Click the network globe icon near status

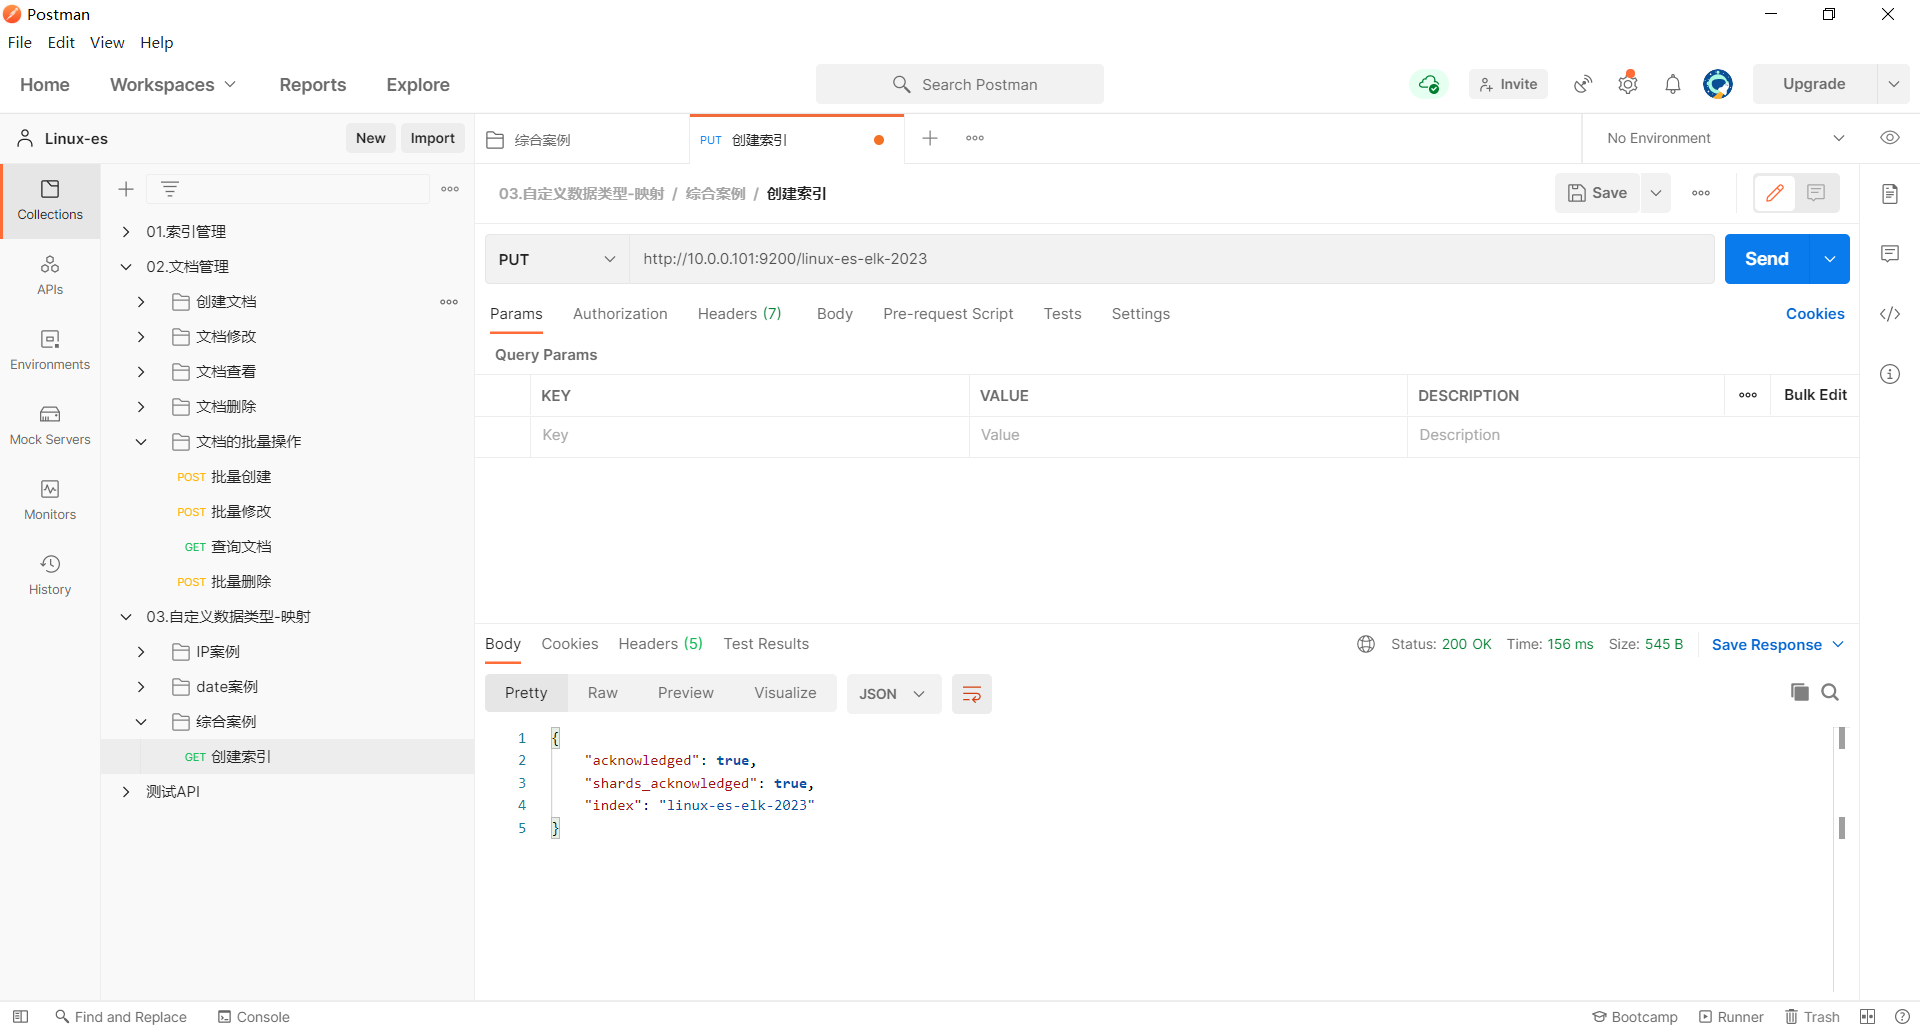coord(1366,644)
